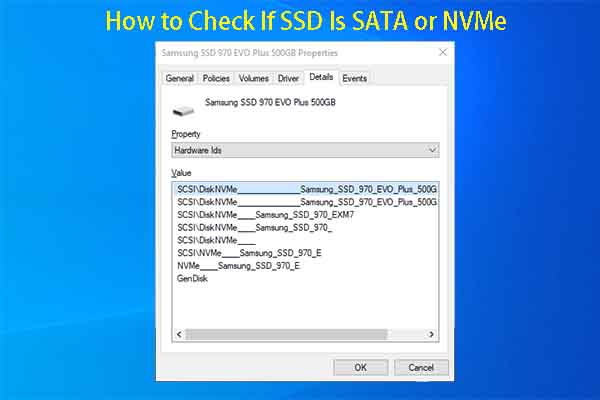
Task: Click the scroll left arrow in Value list
Action: tap(179, 334)
